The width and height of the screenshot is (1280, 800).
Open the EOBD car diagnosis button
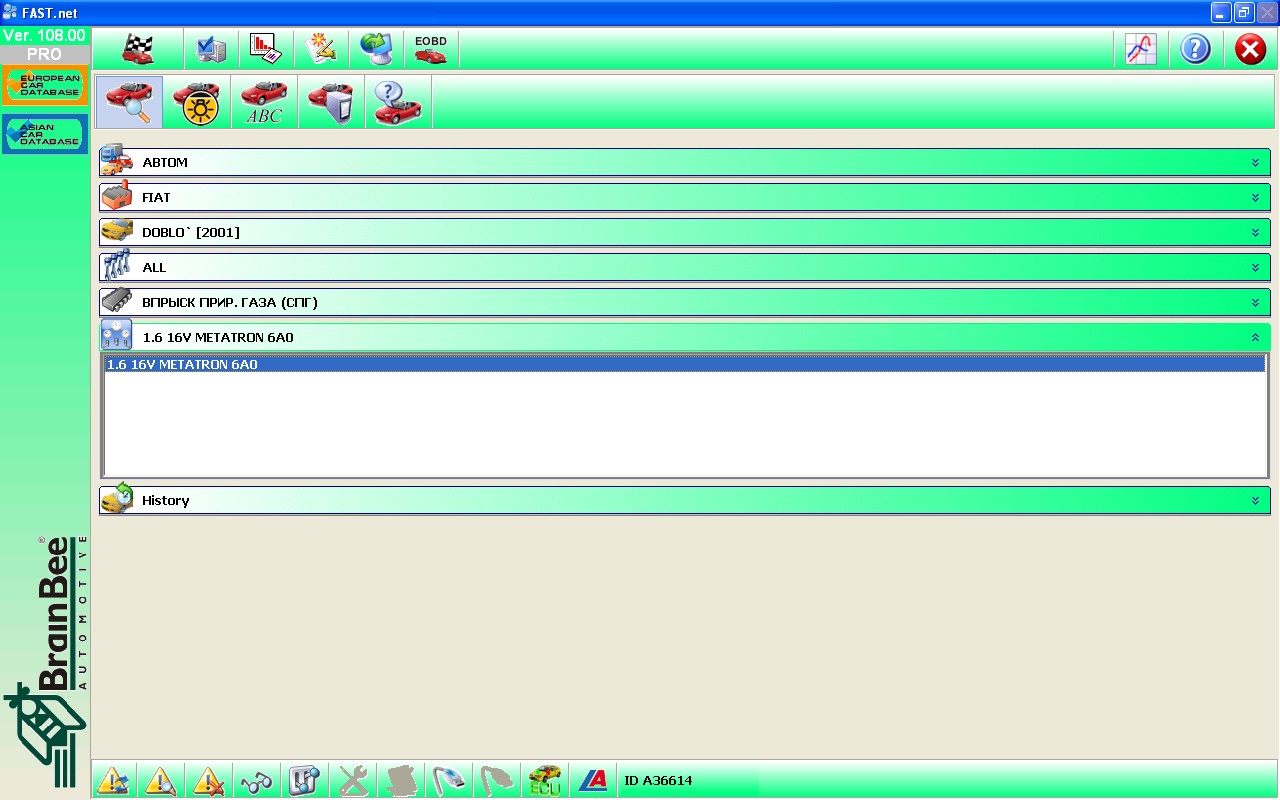click(x=431, y=48)
